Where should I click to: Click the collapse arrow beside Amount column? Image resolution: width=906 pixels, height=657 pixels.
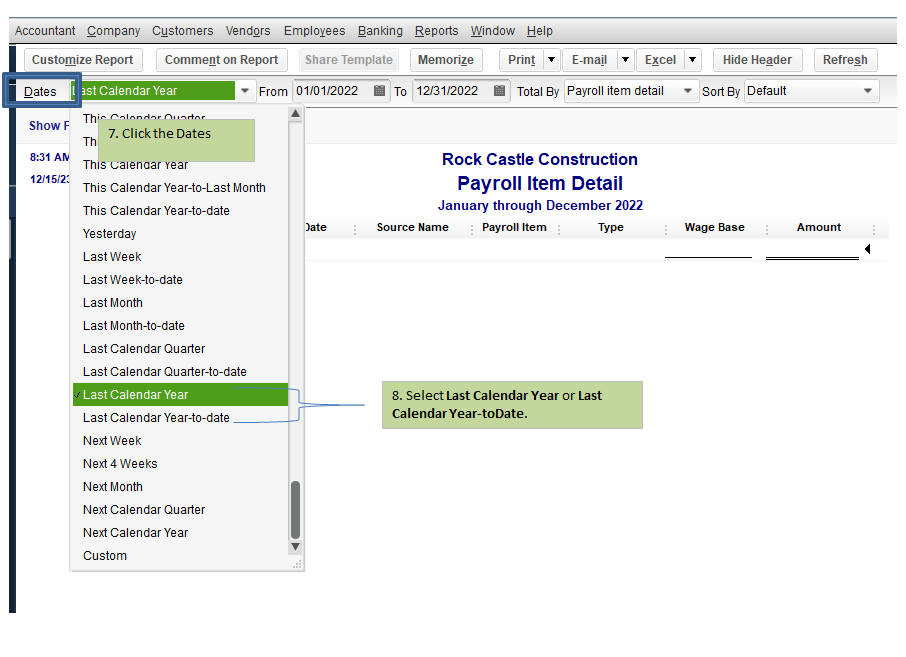tap(867, 249)
